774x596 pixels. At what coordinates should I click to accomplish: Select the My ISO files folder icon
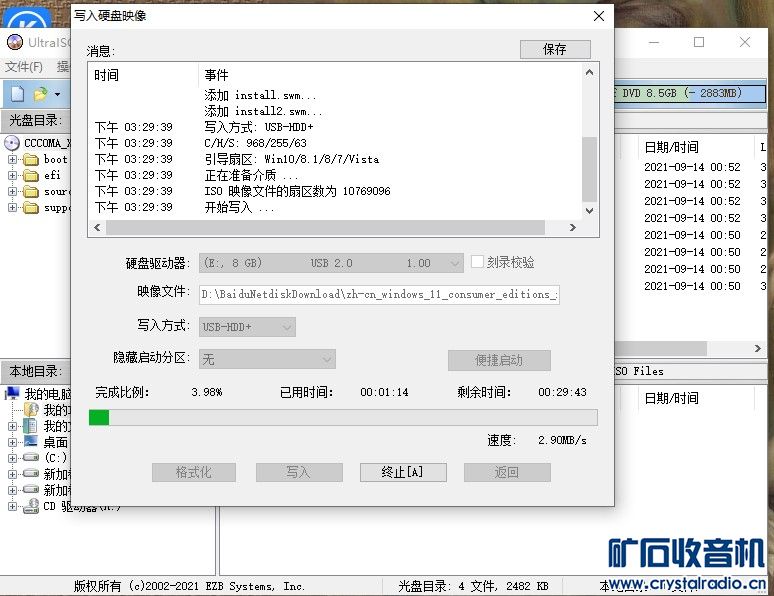tap(31, 409)
